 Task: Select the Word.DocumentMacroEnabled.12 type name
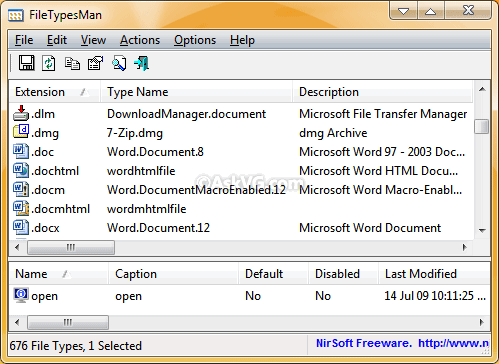pyautogui.click(x=196, y=190)
